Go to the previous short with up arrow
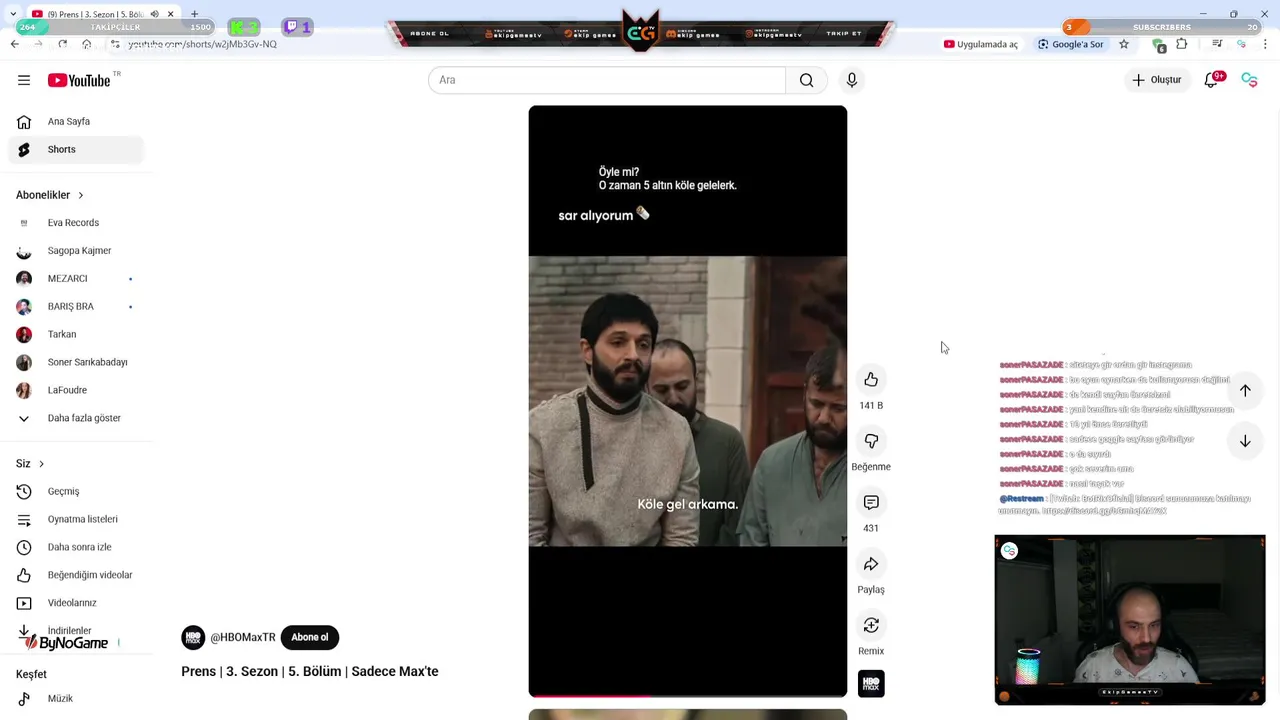The width and height of the screenshot is (1280, 720). point(1245,390)
